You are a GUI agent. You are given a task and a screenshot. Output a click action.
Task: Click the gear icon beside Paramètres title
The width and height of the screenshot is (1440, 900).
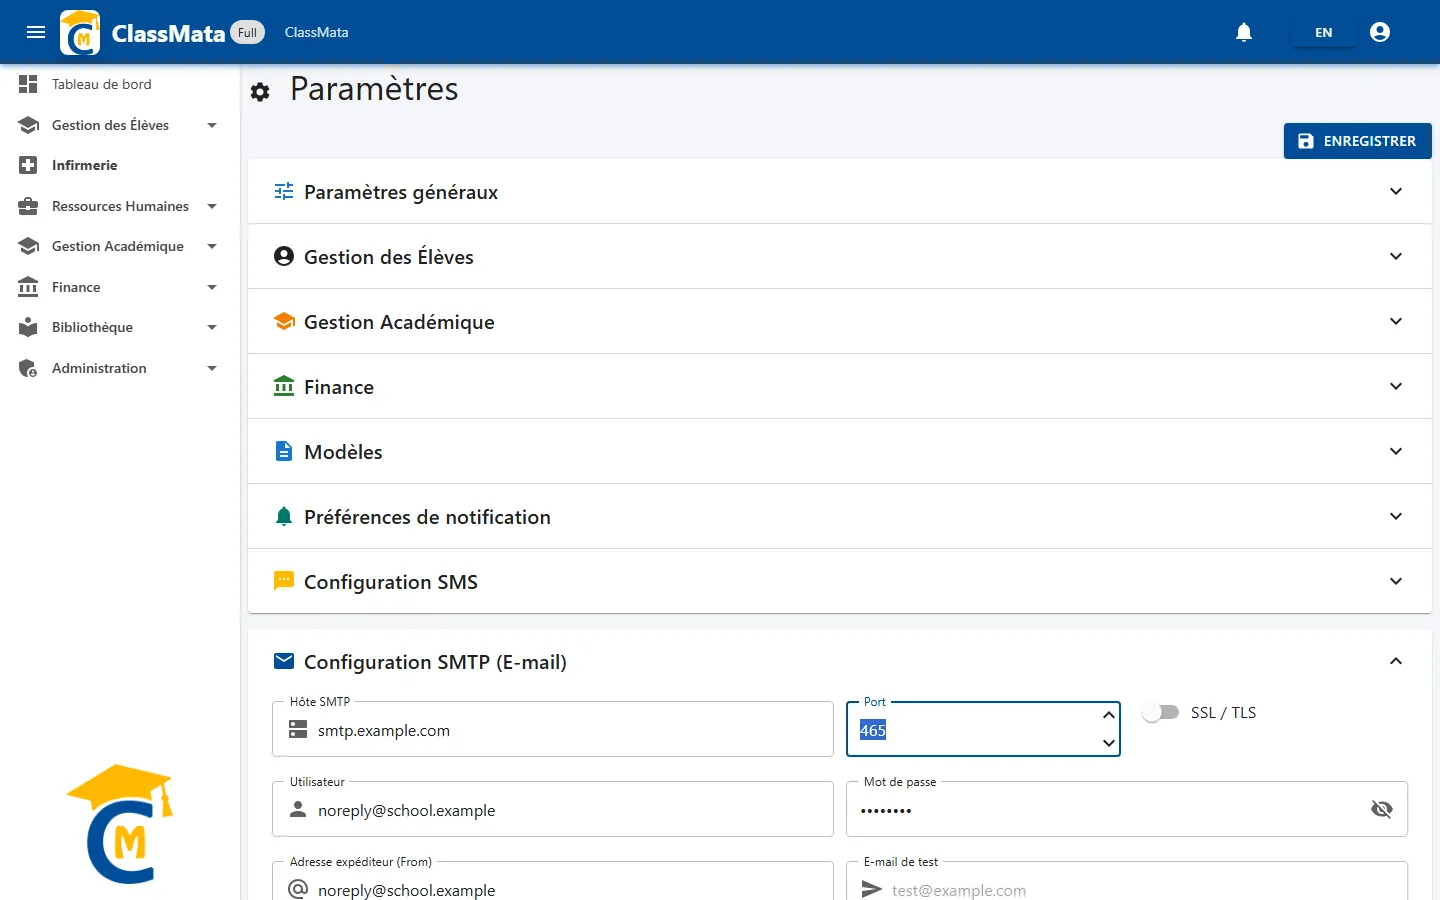(260, 92)
